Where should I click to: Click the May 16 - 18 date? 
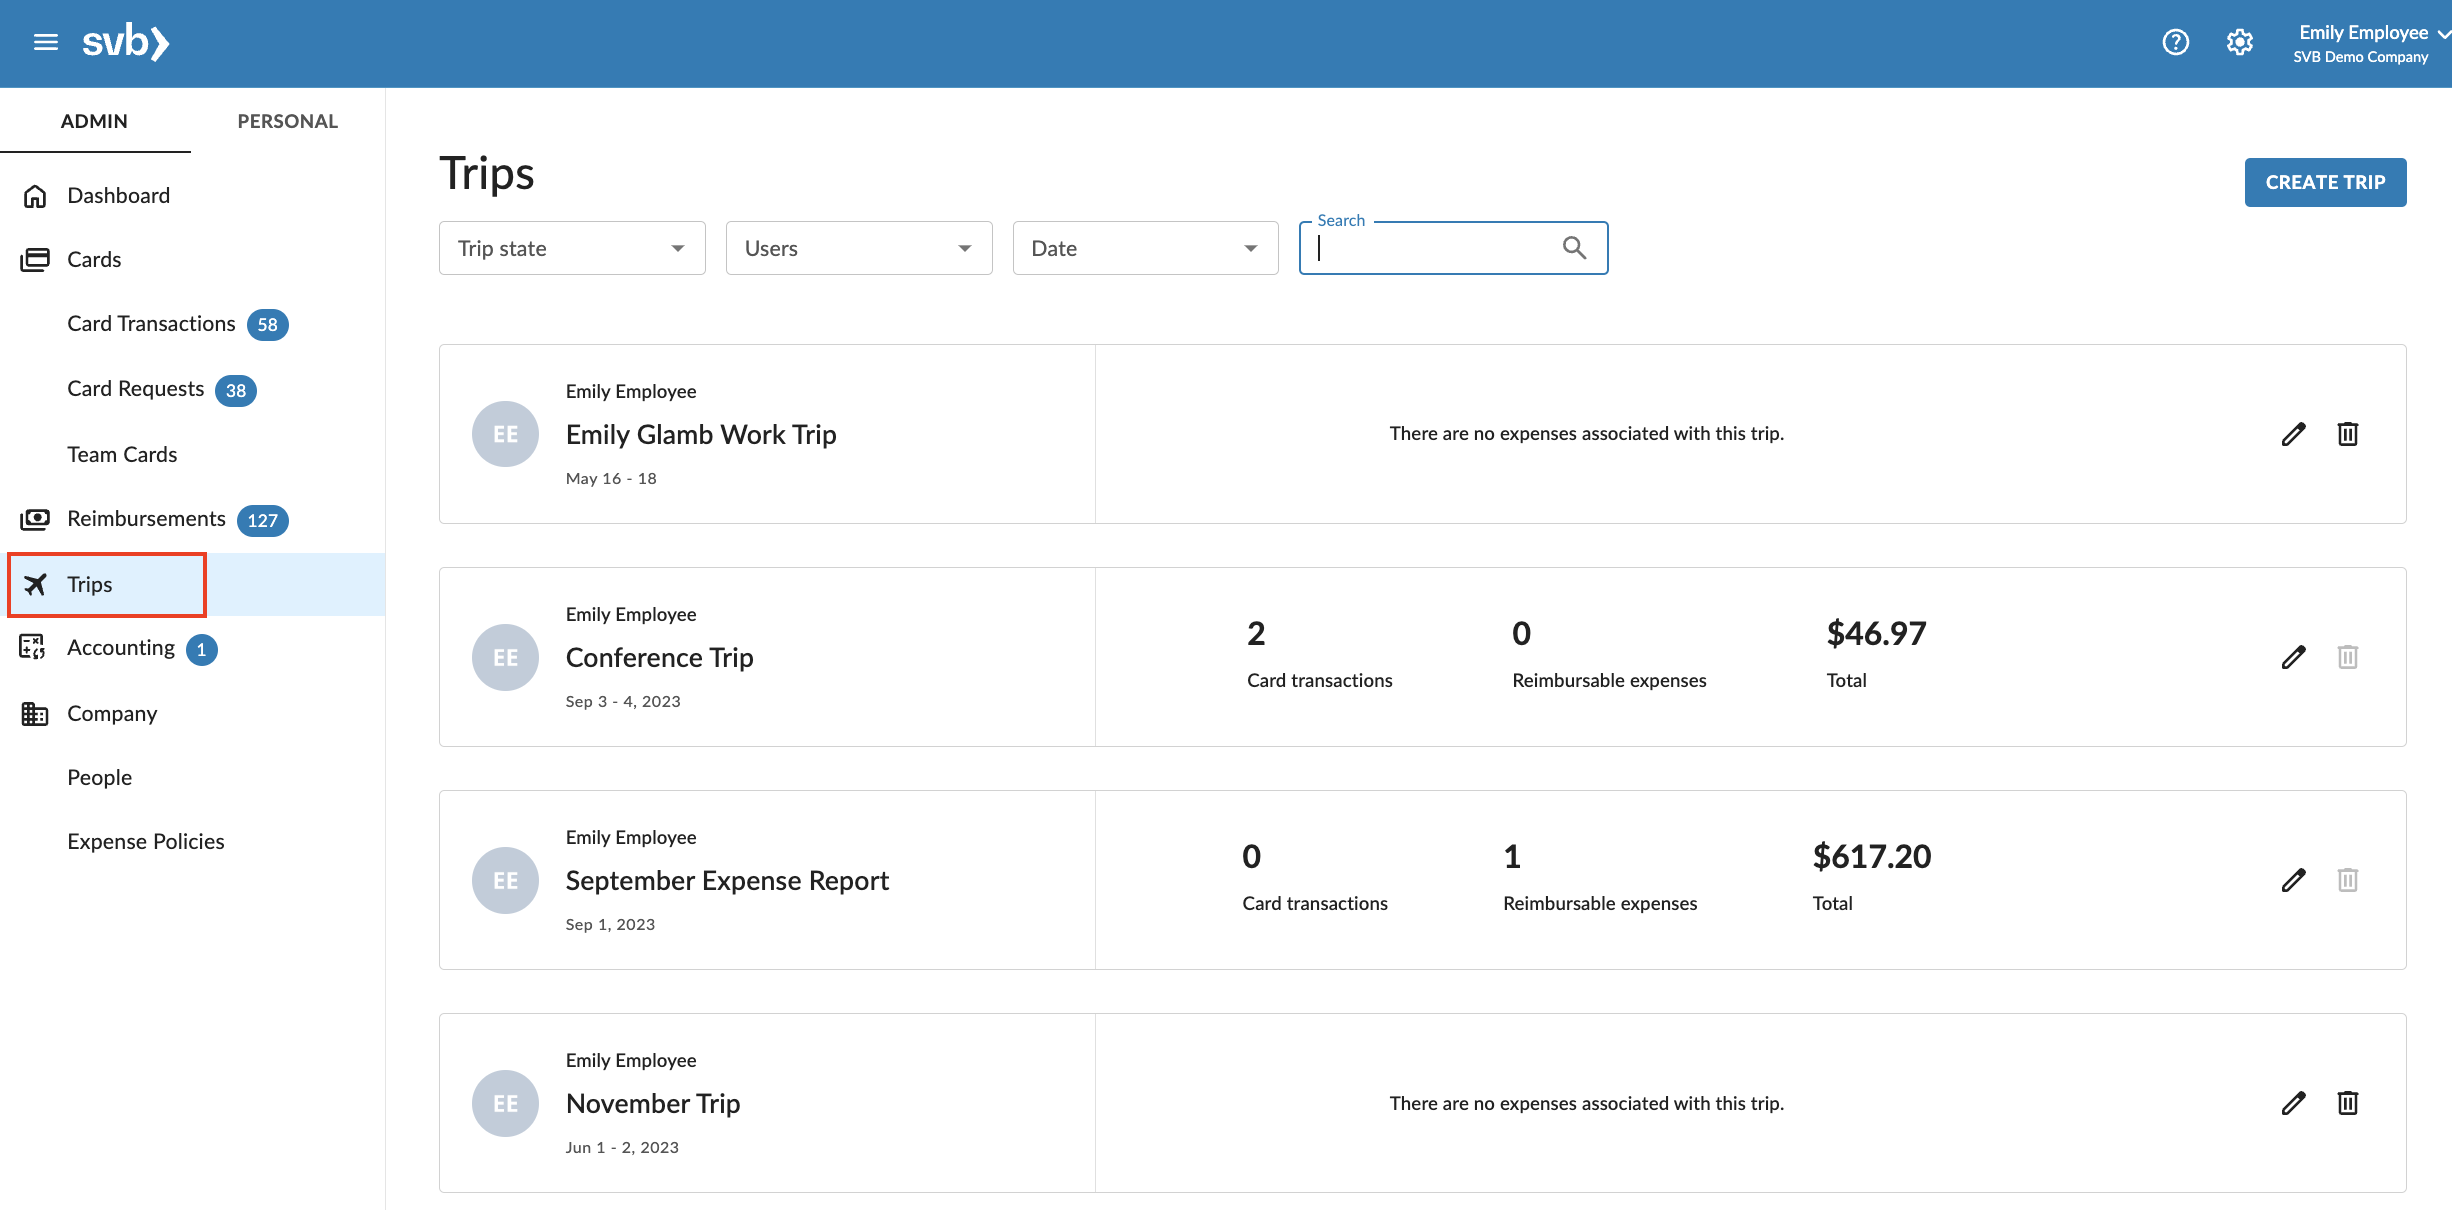coord(611,479)
